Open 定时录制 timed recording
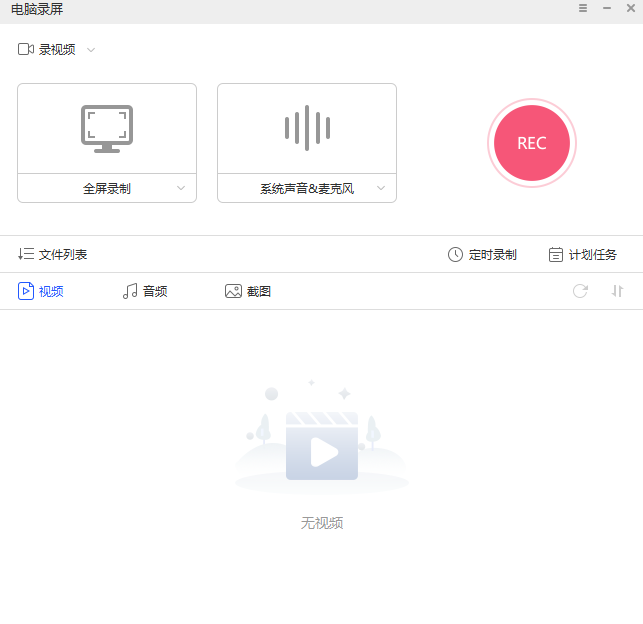 (x=482, y=255)
